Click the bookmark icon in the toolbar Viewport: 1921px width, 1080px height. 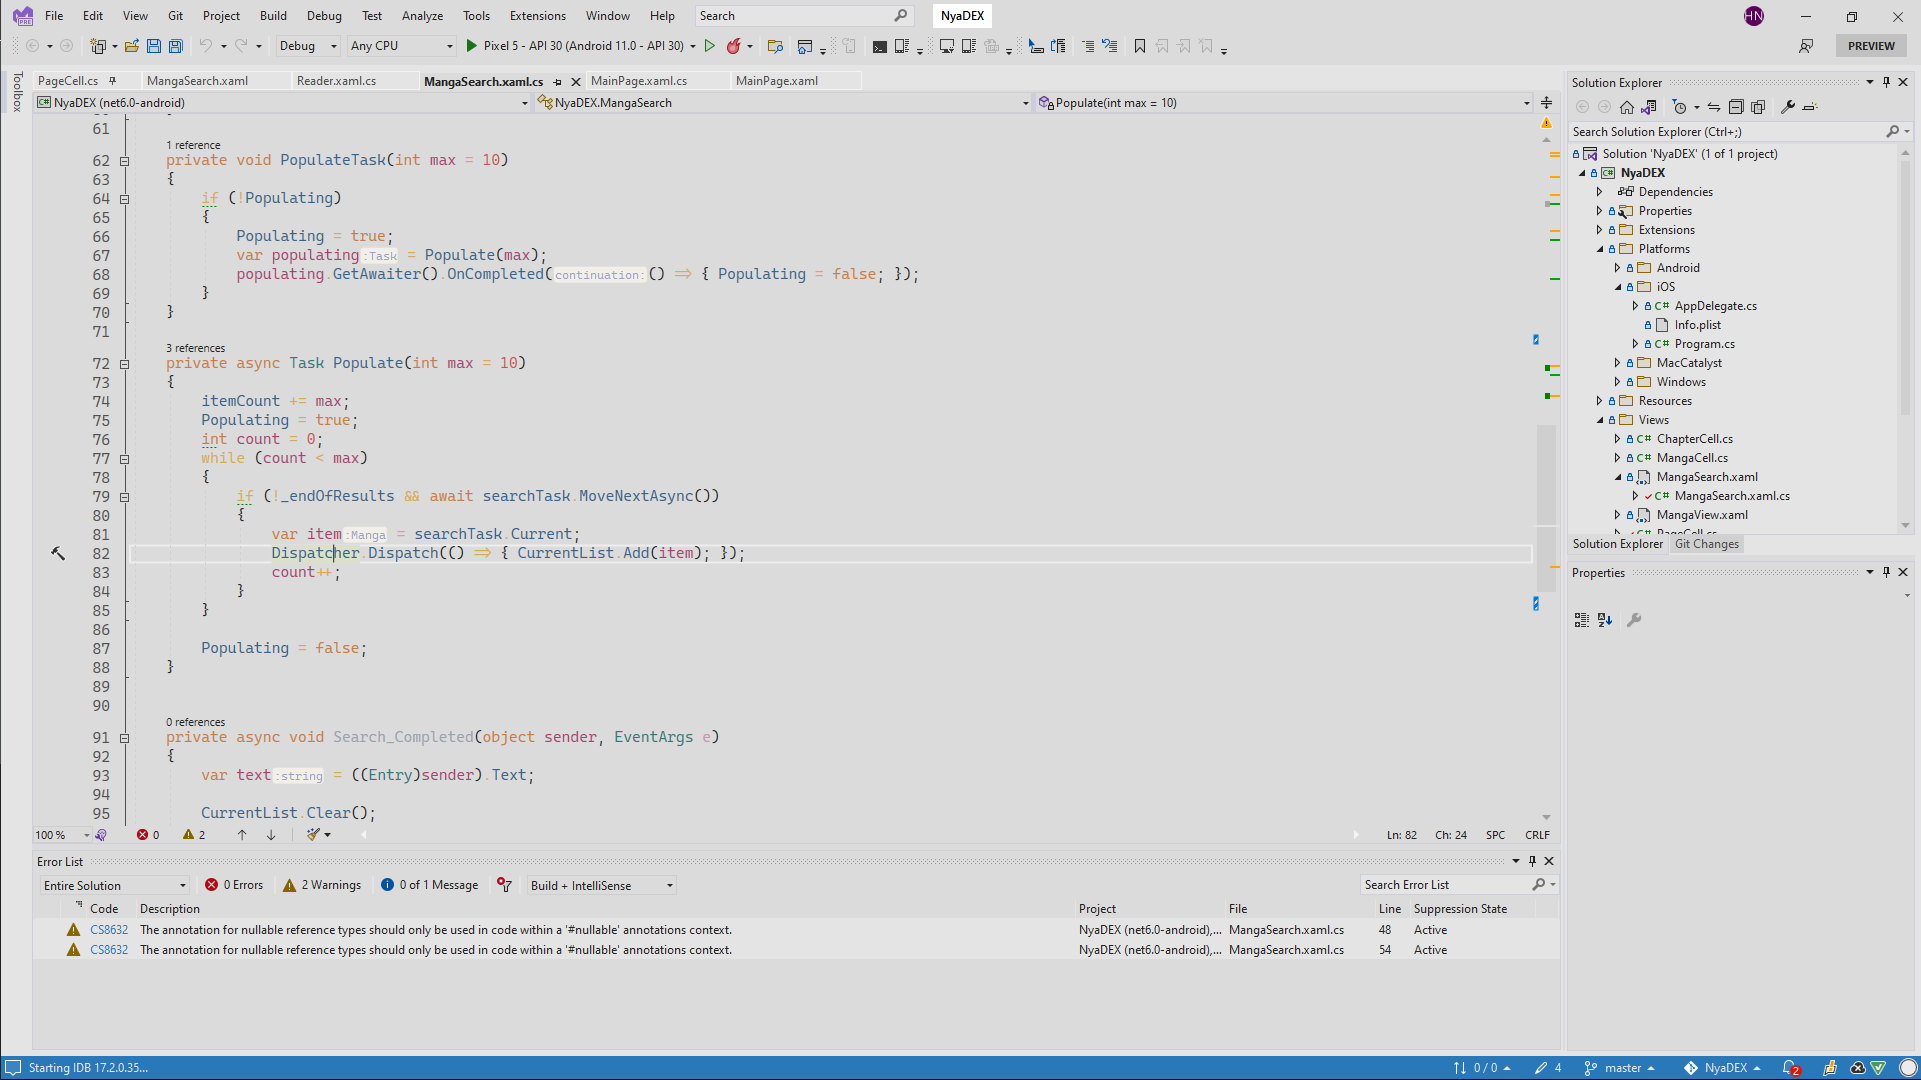click(x=1139, y=46)
